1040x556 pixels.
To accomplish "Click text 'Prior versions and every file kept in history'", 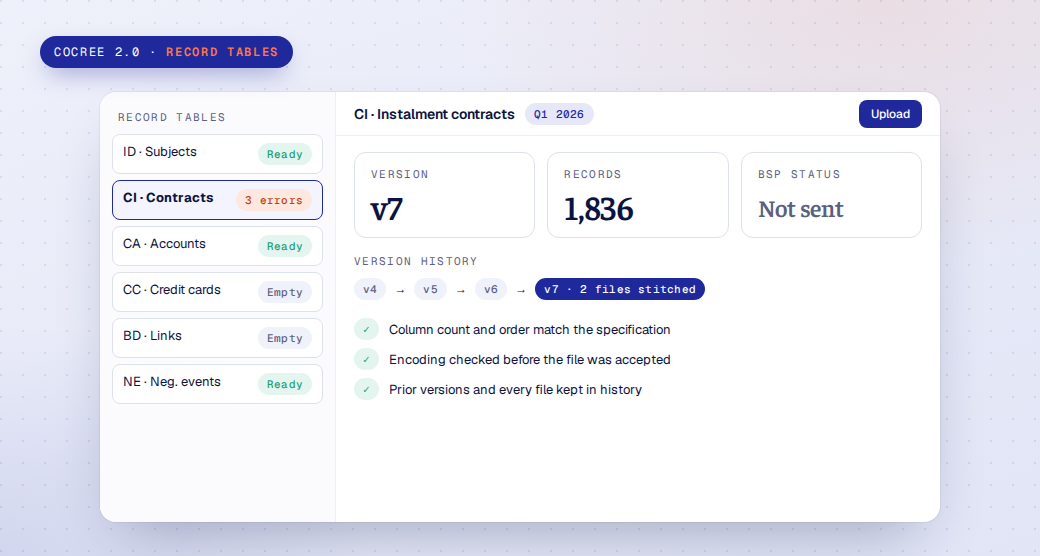I will [x=515, y=389].
